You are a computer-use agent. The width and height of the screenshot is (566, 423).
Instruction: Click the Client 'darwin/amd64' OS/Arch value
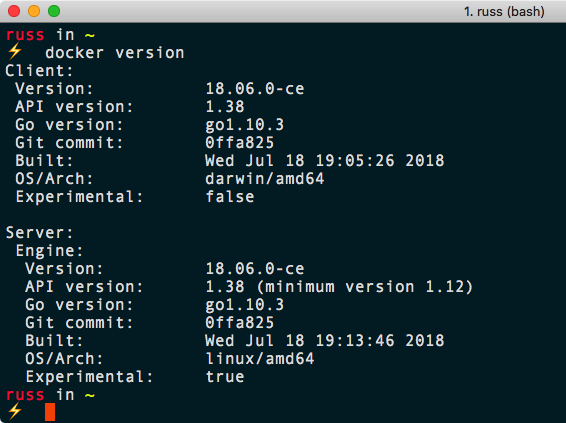[x=265, y=179]
